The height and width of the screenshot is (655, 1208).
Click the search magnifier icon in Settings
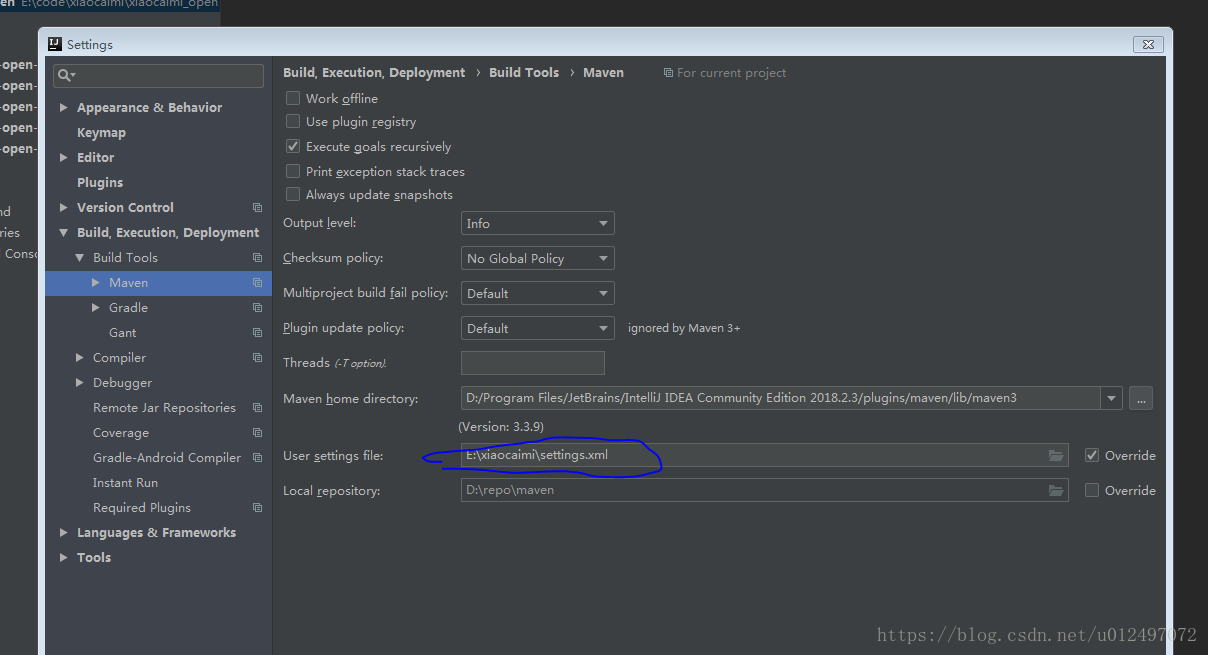[x=65, y=75]
